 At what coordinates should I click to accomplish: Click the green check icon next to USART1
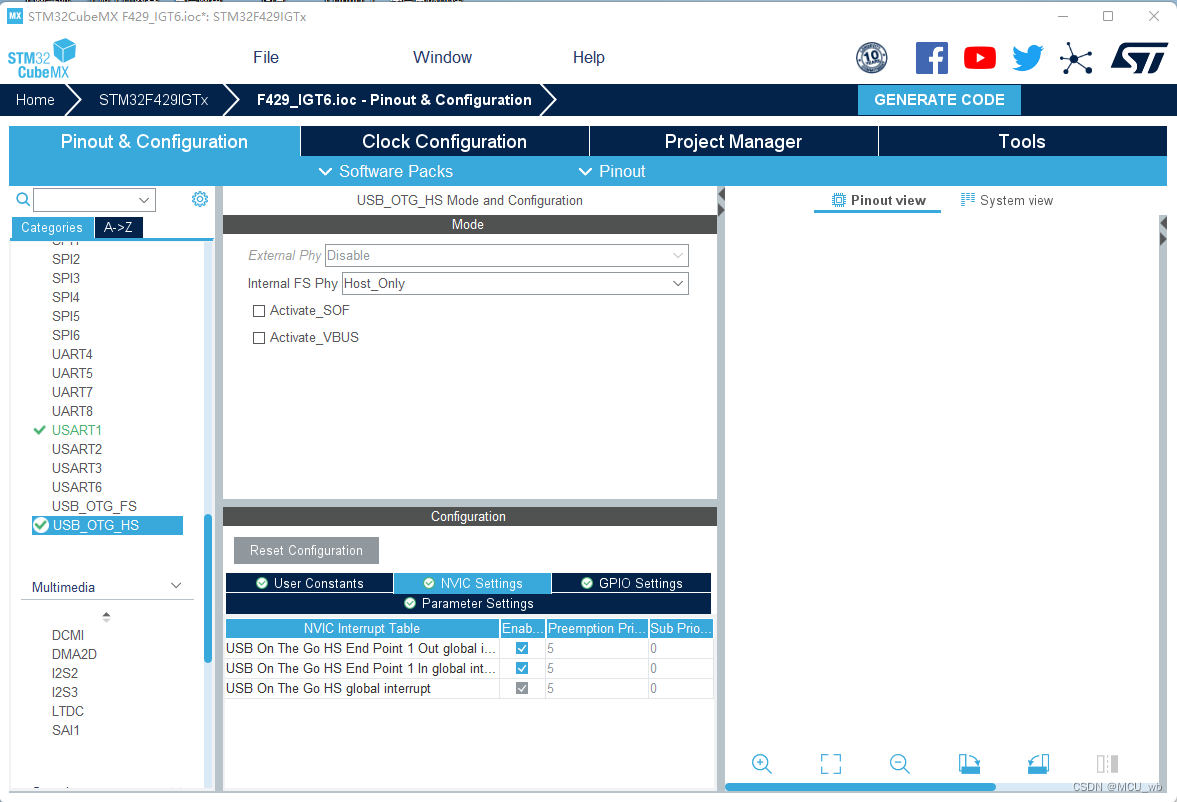pyautogui.click(x=40, y=430)
